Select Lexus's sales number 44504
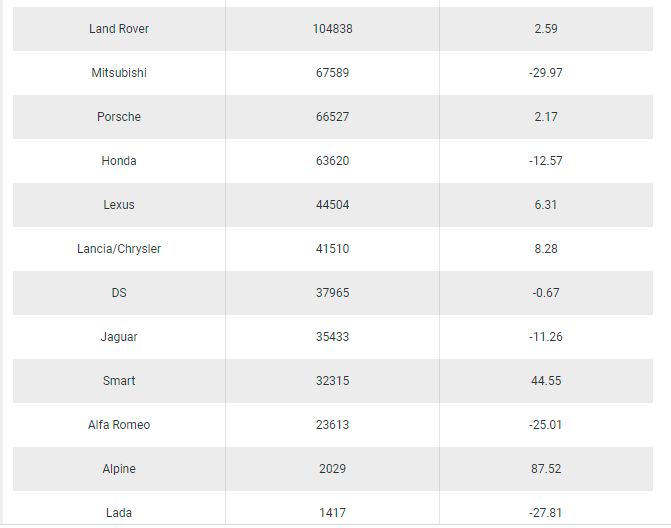 tap(332, 205)
